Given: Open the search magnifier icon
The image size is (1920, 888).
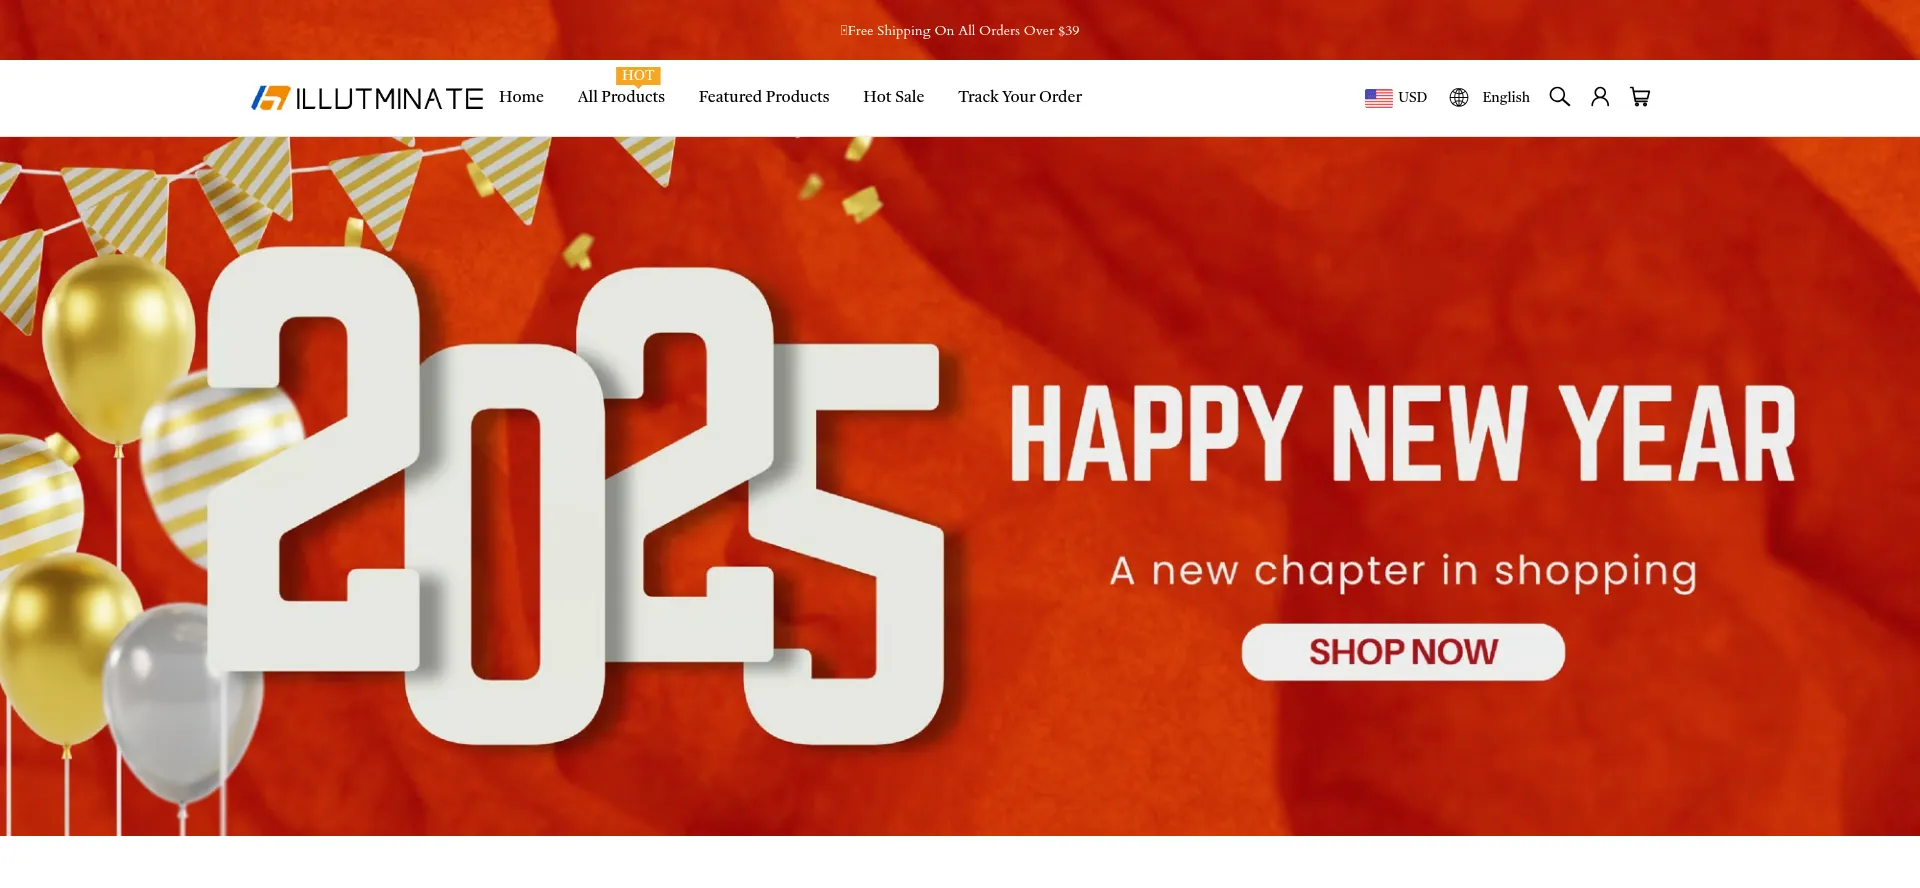Looking at the screenshot, I should (1559, 97).
